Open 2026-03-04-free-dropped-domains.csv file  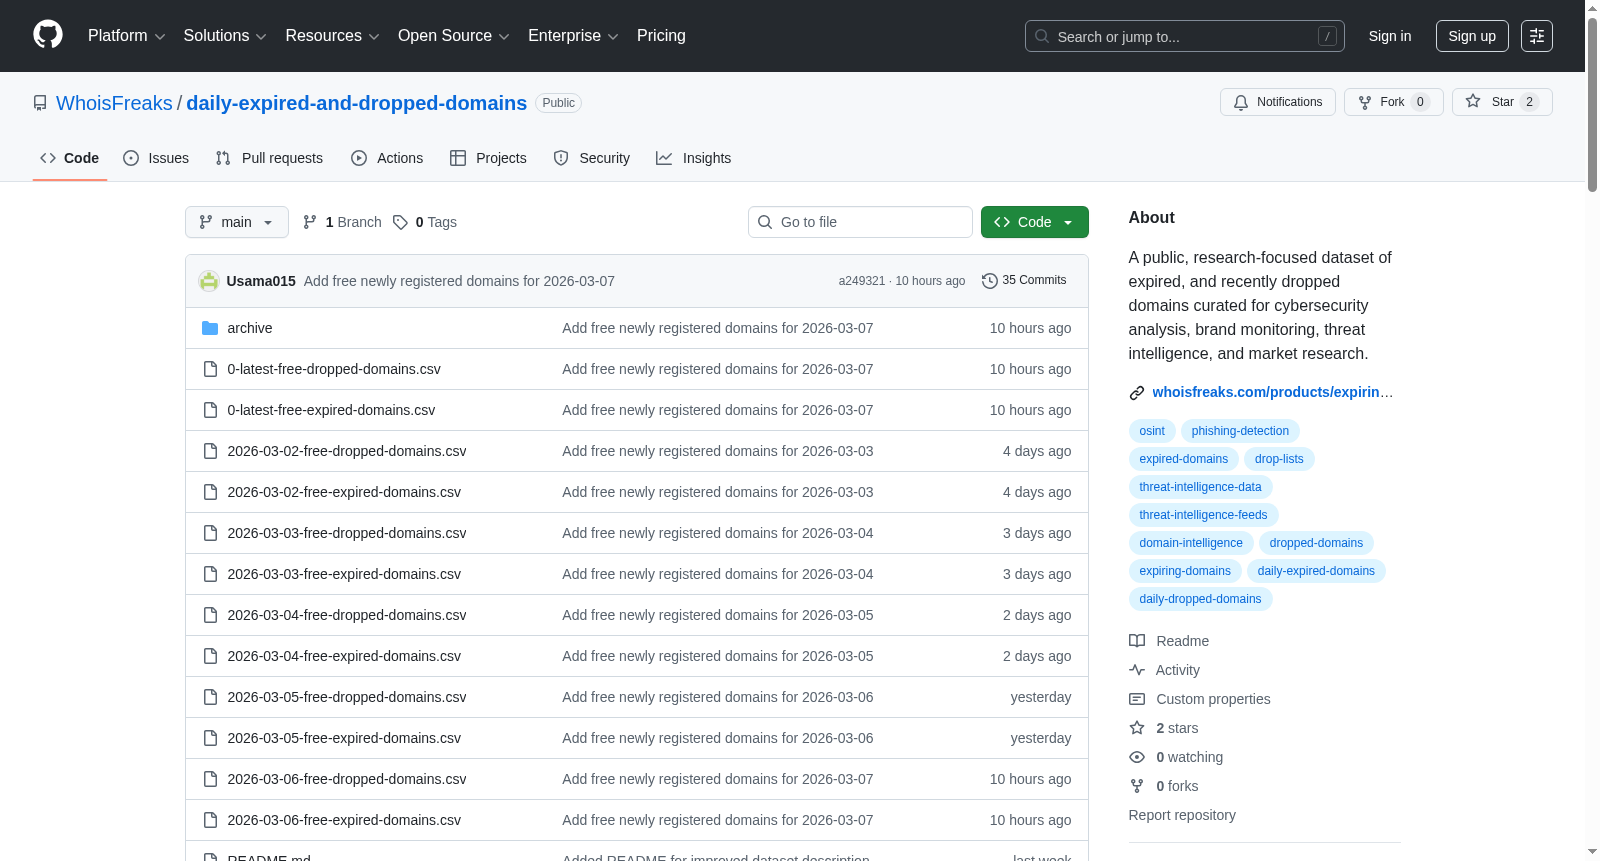click(347, 615)
